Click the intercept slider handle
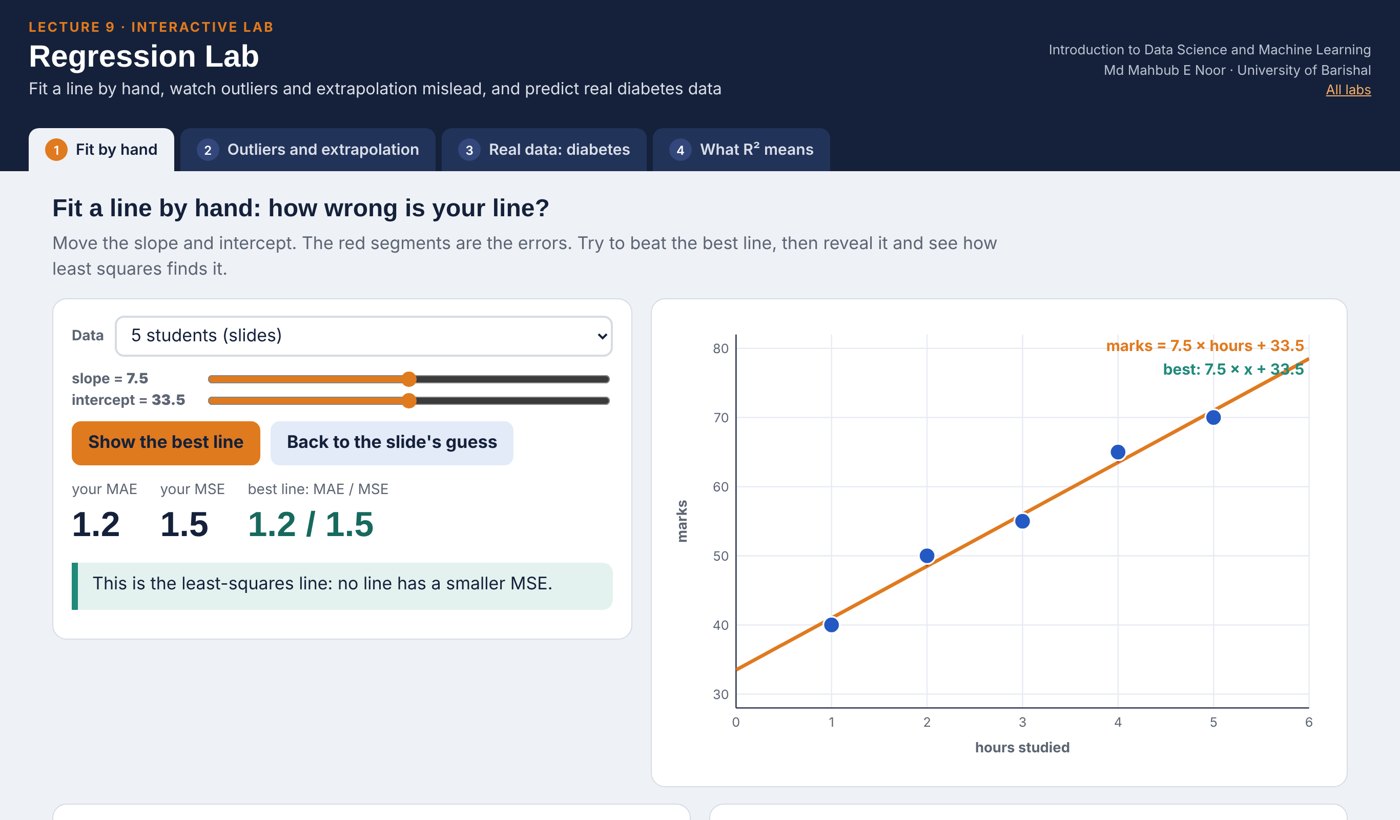The image size is (1400, 820). pos(408,401)
